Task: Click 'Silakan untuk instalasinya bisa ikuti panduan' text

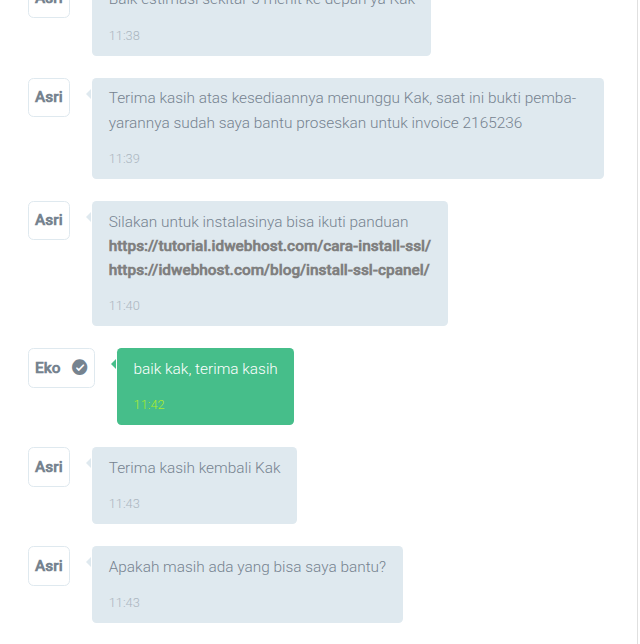Action: [x=258, y=222]
